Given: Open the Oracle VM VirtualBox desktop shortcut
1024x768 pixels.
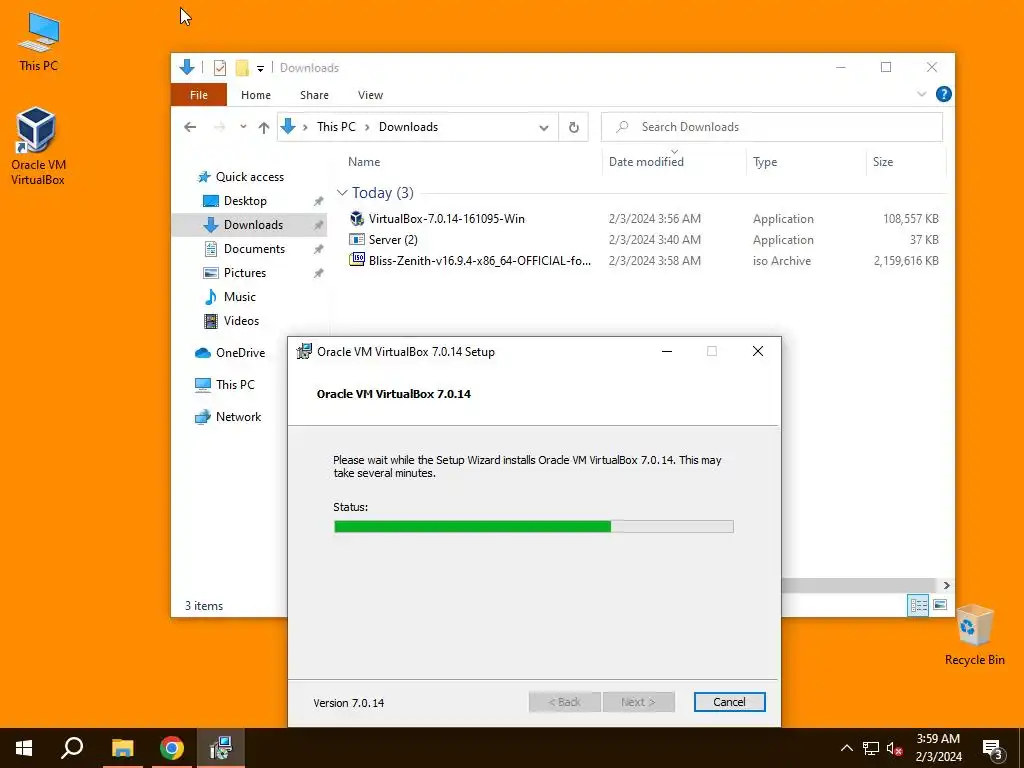Looking at the screenshot, I should [x=37, y=146].
